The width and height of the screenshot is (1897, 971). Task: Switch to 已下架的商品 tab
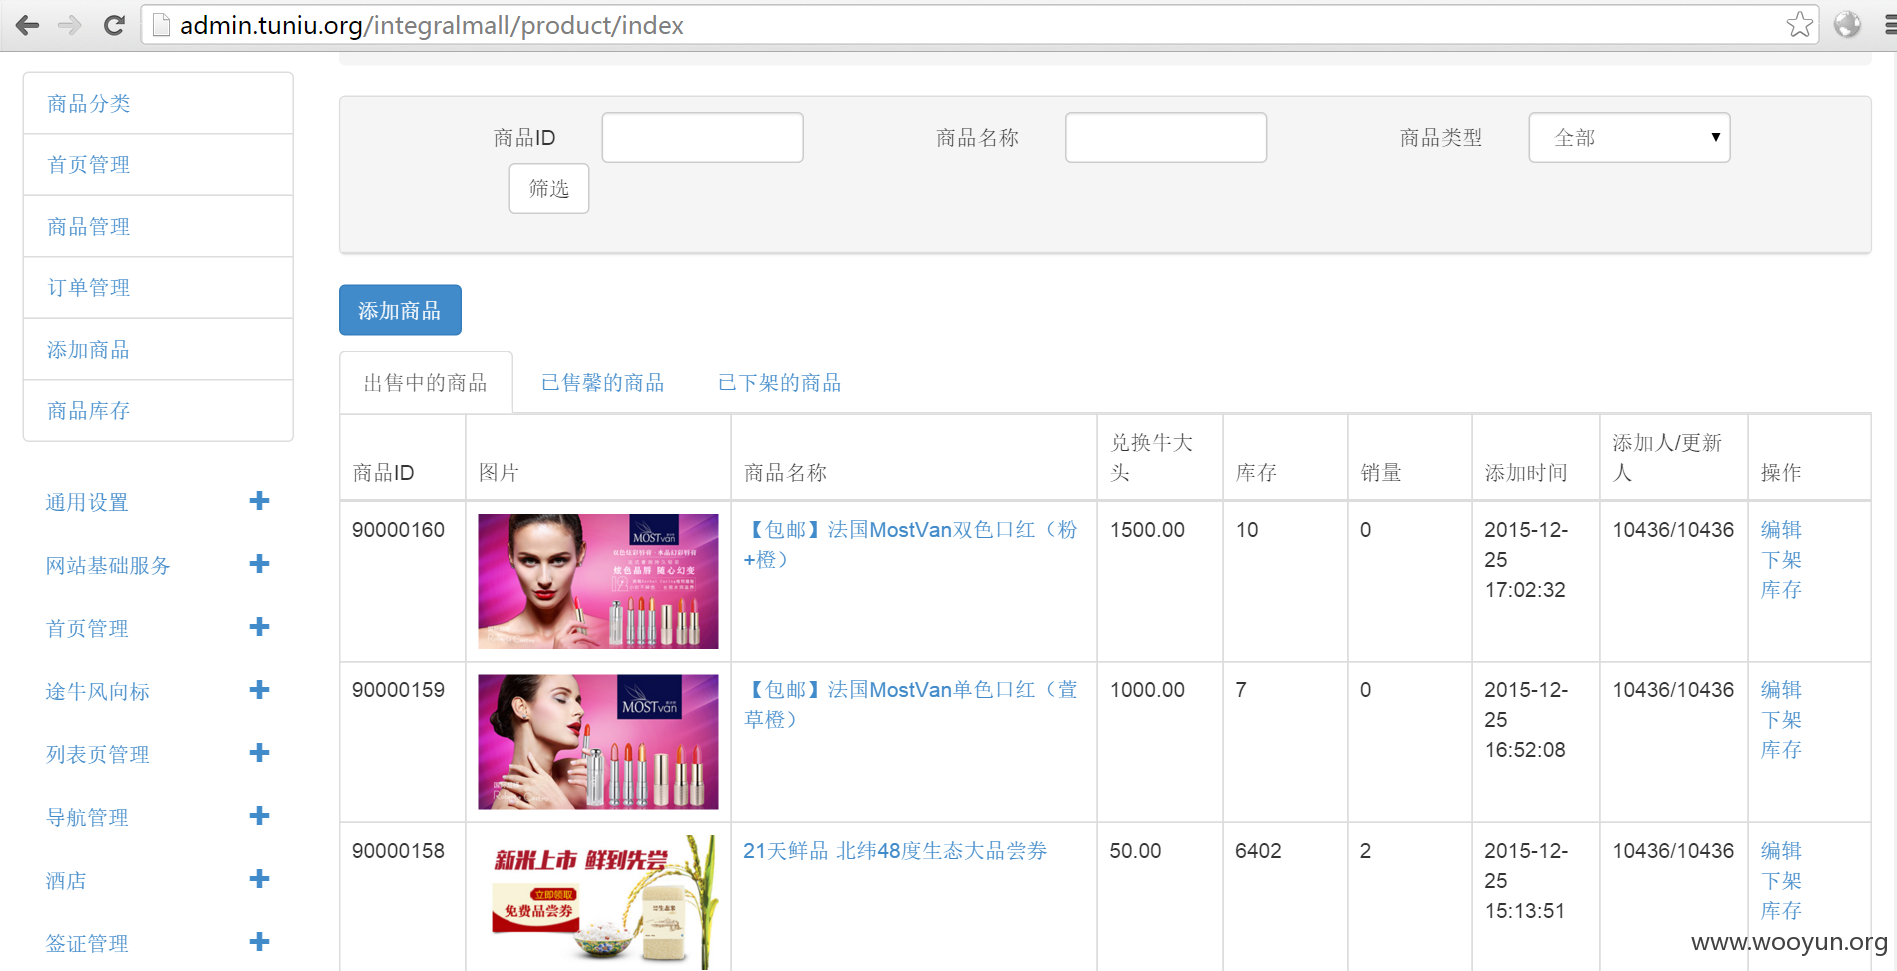point(780,383)
